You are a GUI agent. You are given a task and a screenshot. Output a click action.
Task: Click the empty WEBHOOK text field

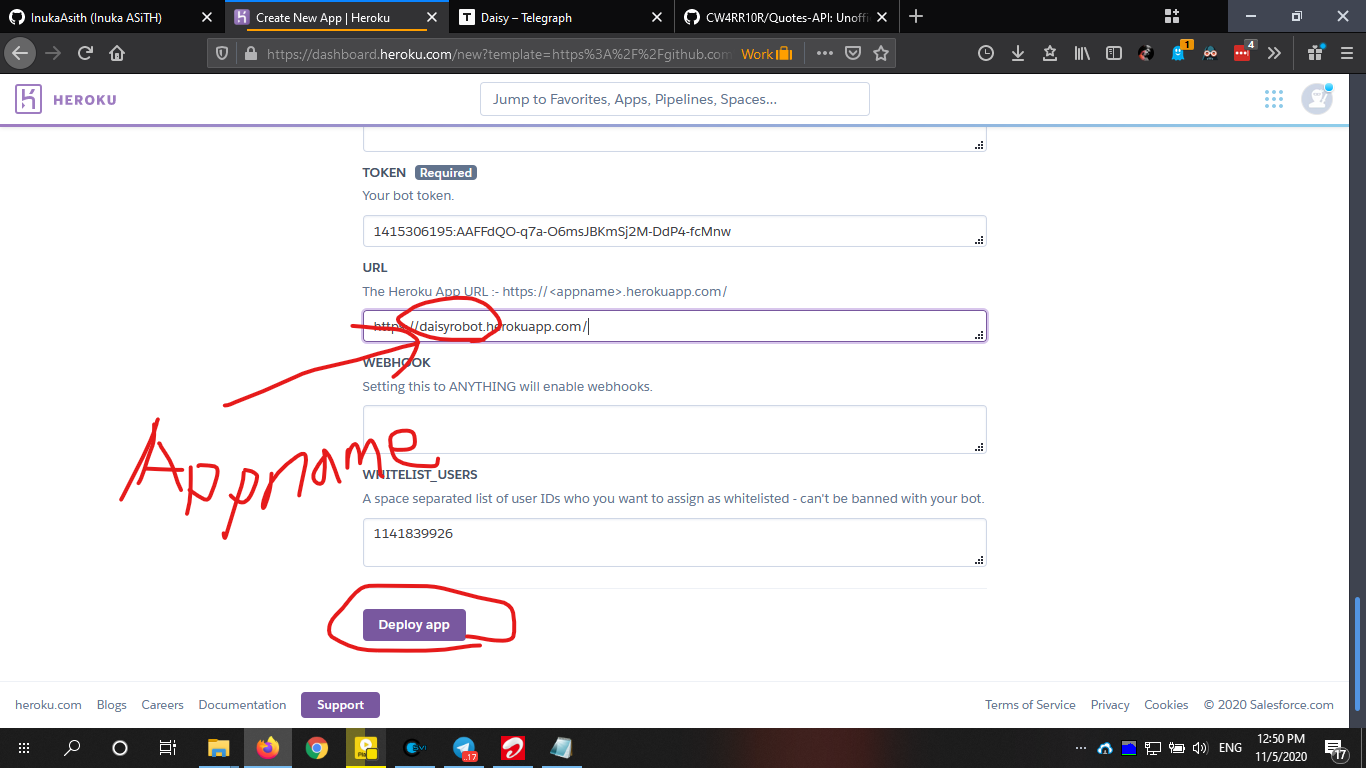(675, 429)
